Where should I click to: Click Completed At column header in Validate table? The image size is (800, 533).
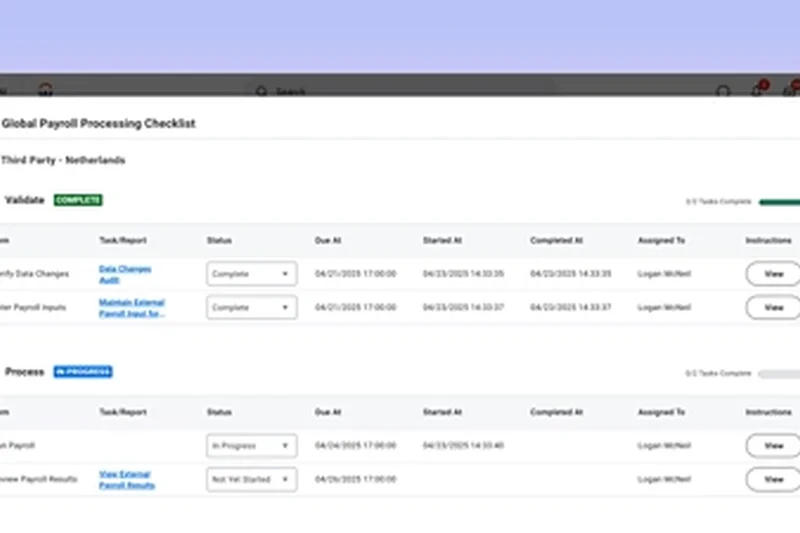tap(556, 240)
